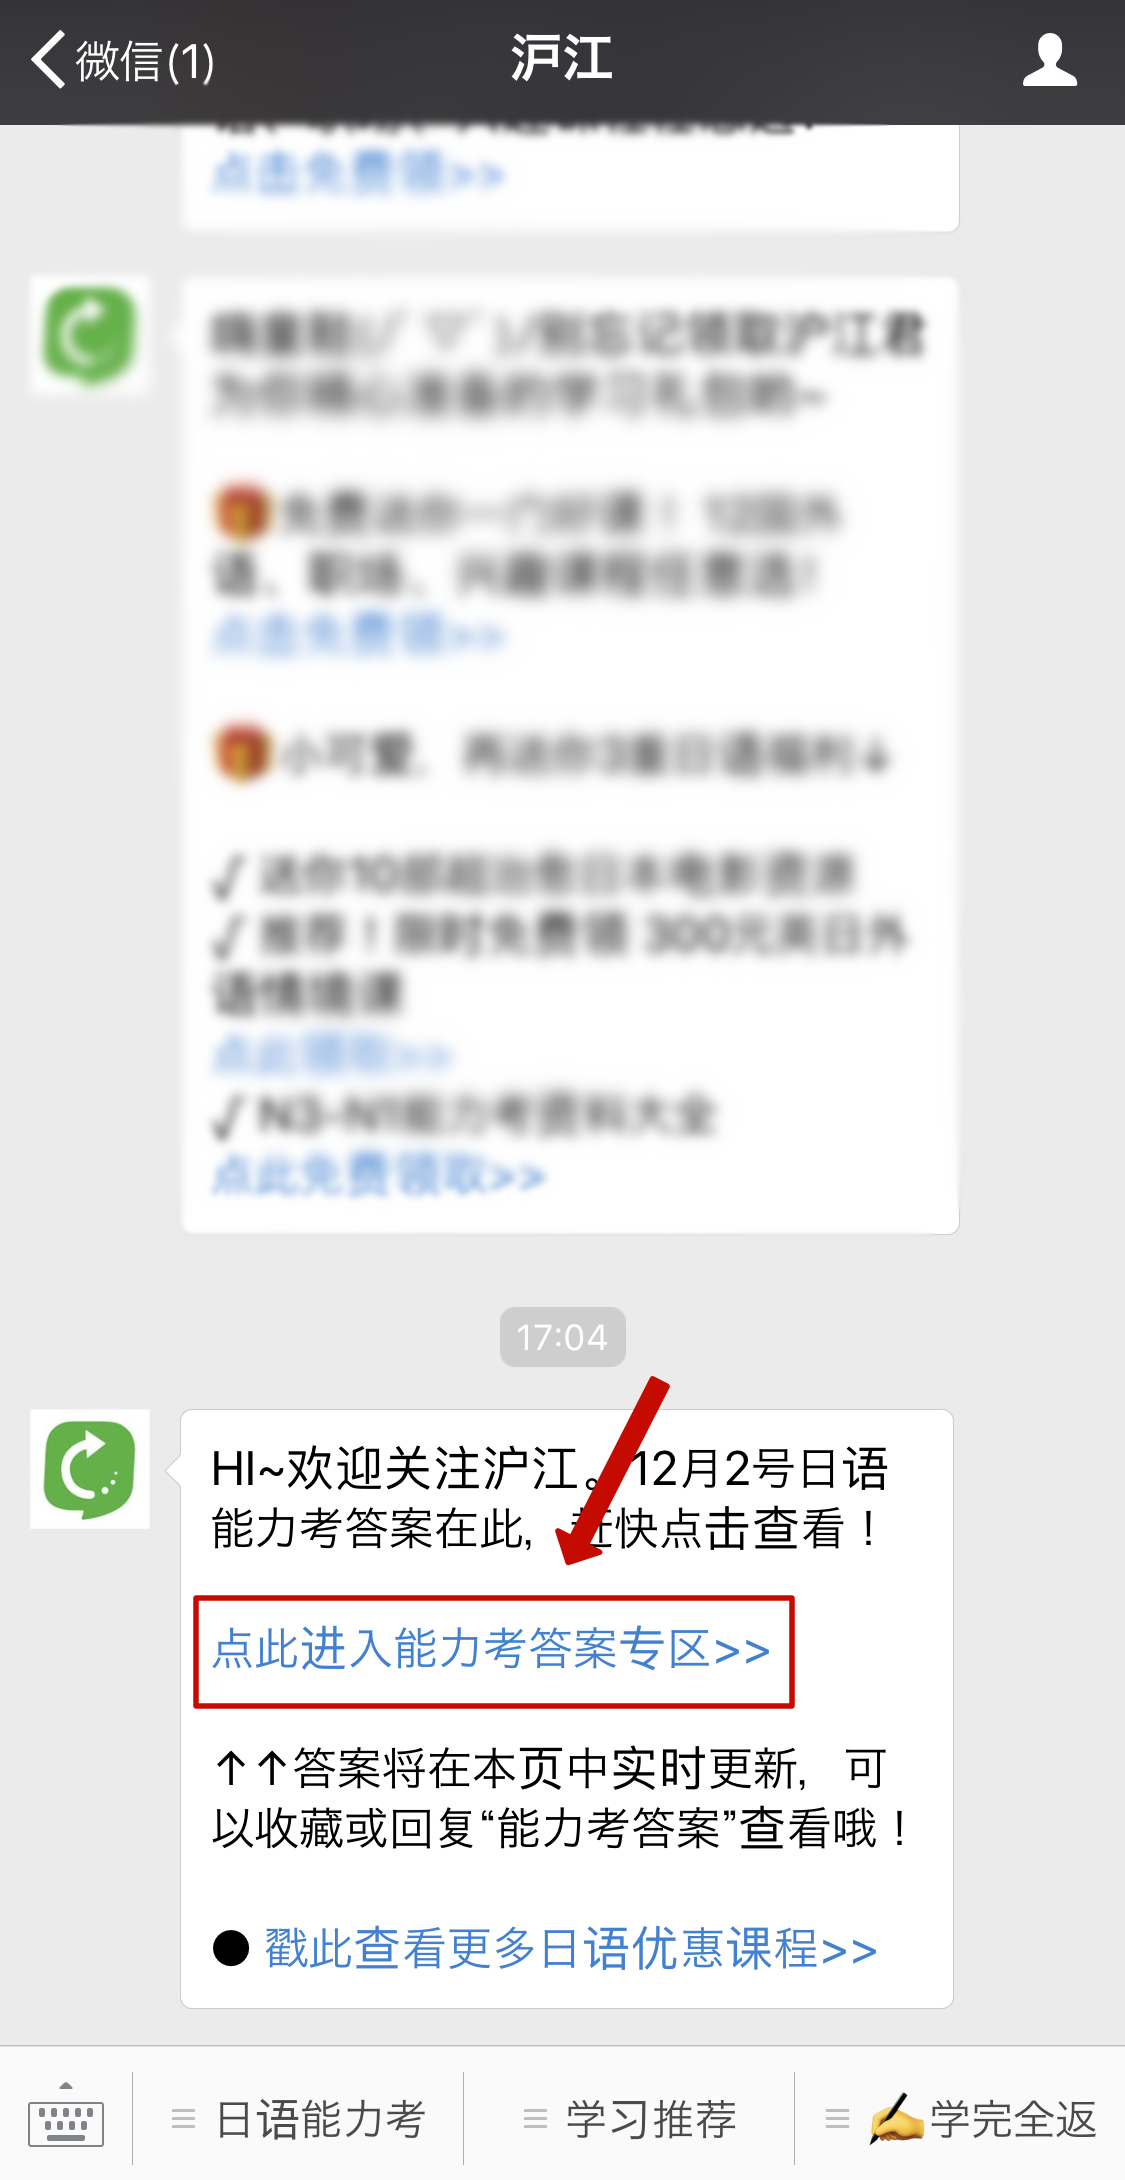Tap the 沪江 title in header
Screen dimensions: 1125x2180
click(562, 58)
